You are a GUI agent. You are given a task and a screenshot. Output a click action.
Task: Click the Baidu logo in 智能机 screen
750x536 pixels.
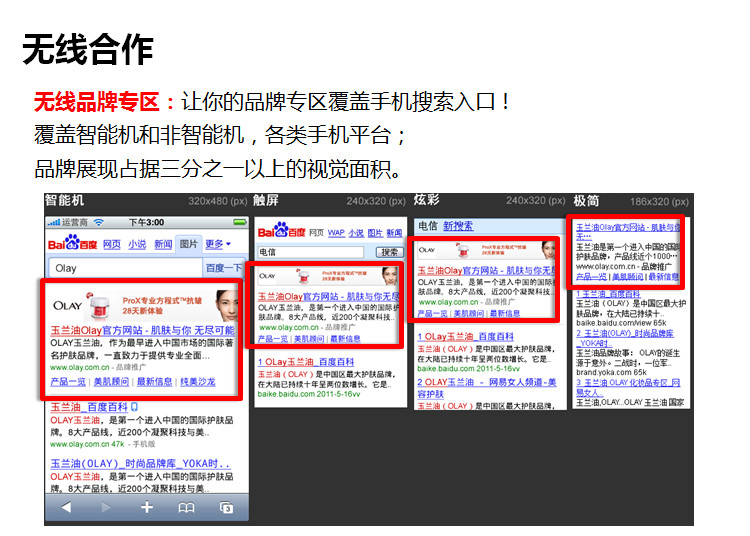tap(72, 242)
